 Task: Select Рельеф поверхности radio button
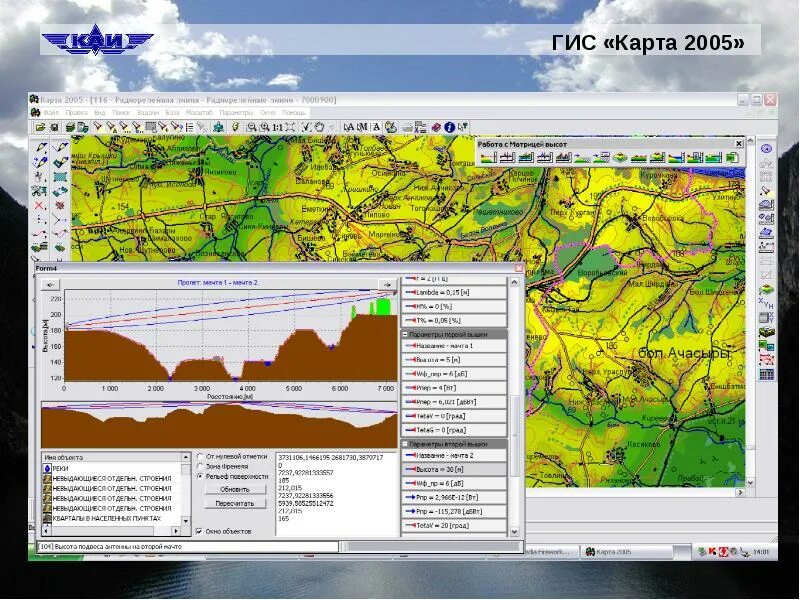(x=200, y=476)
